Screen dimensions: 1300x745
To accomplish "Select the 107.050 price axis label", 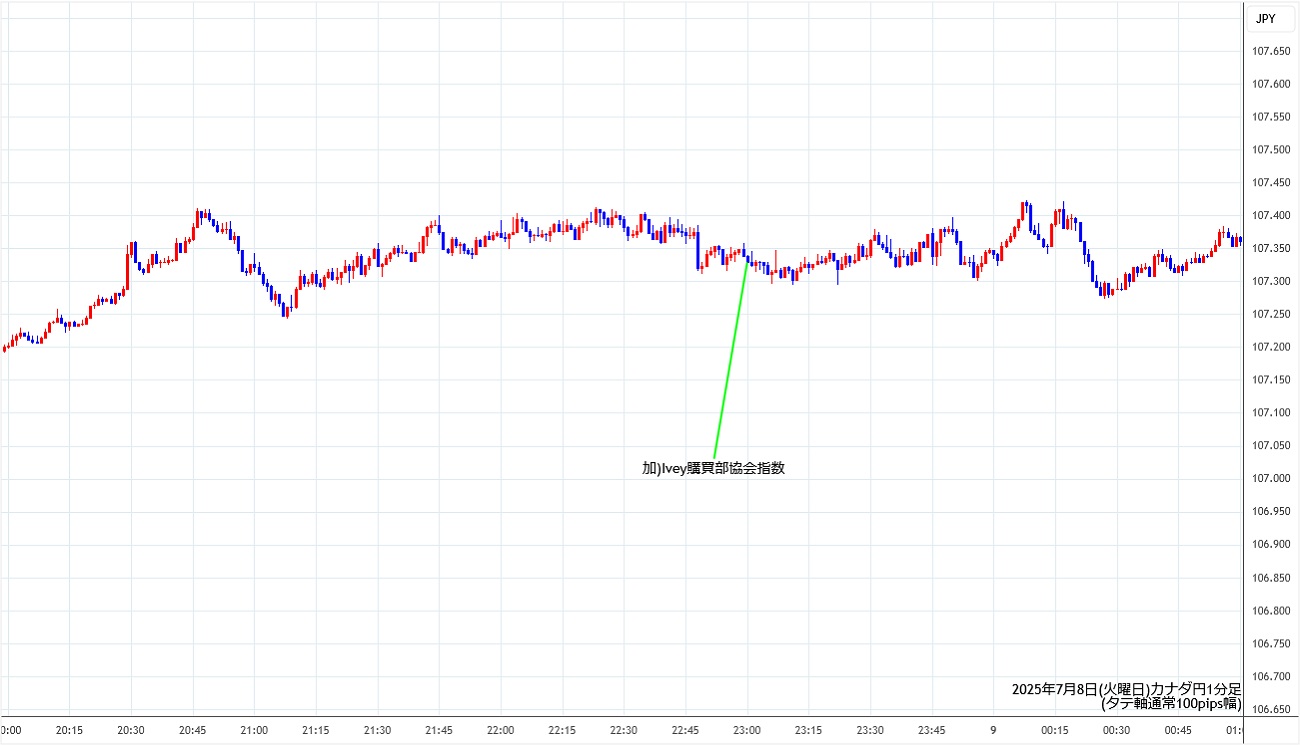I will (1271, 446).
